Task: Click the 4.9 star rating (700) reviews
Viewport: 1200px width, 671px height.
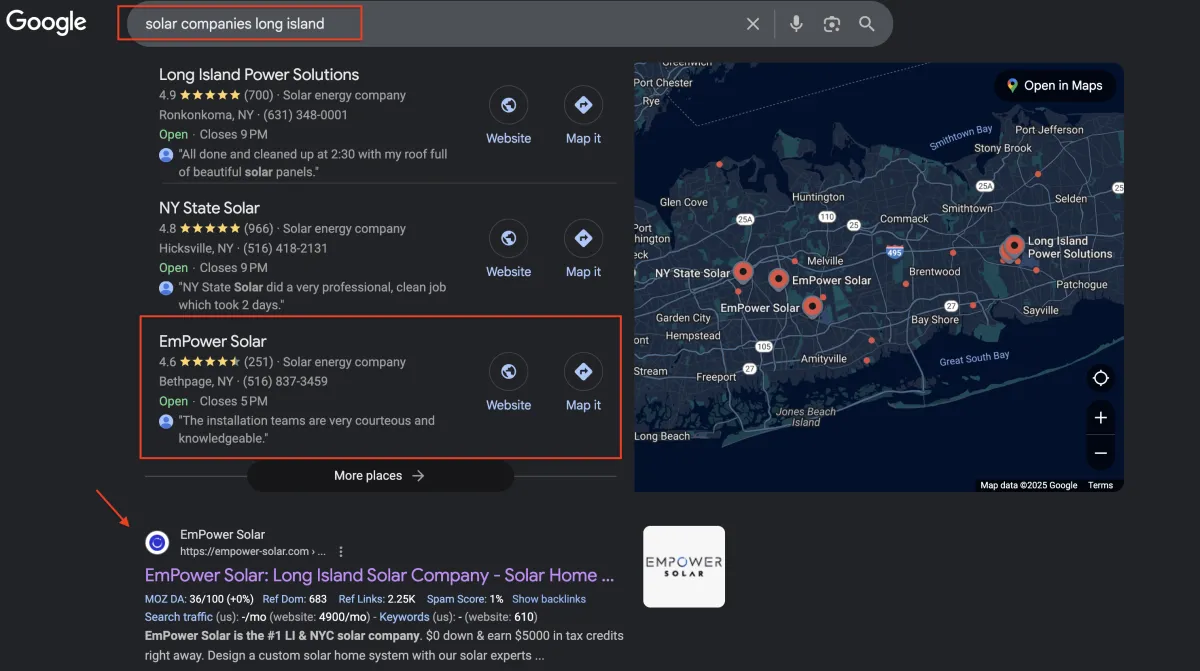Action: 216,95
